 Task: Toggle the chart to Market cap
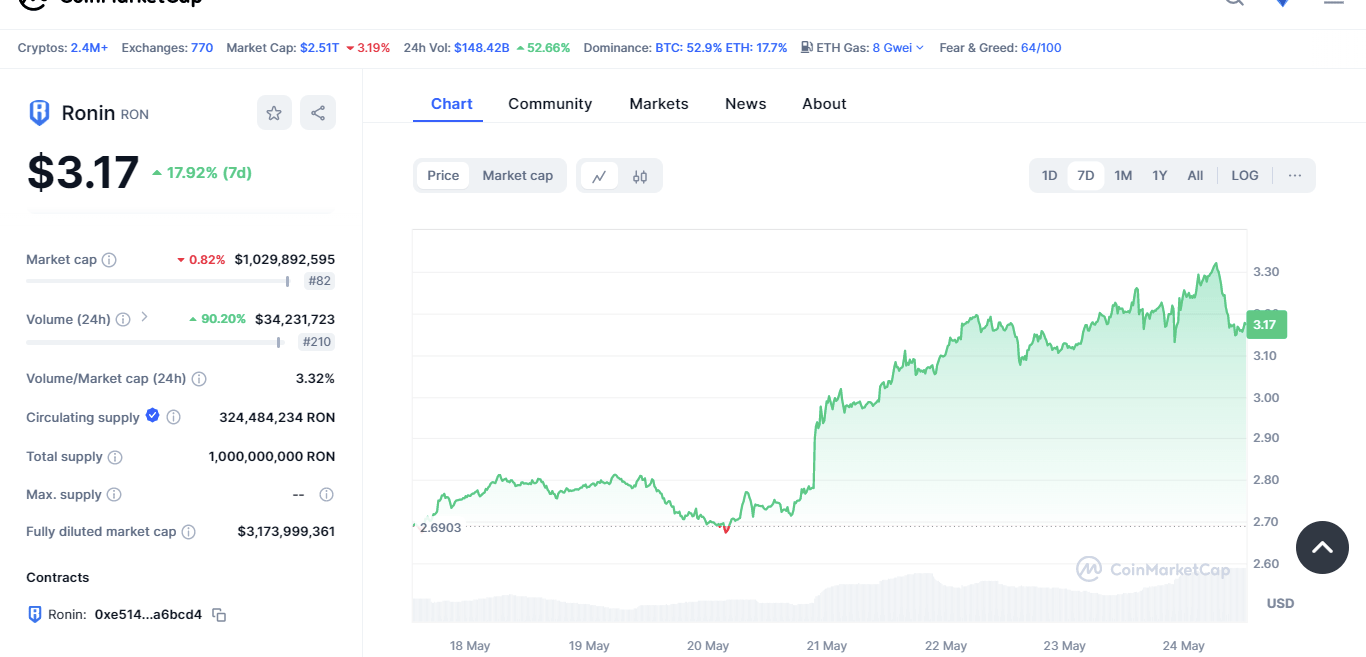click(x=518, y=176)
